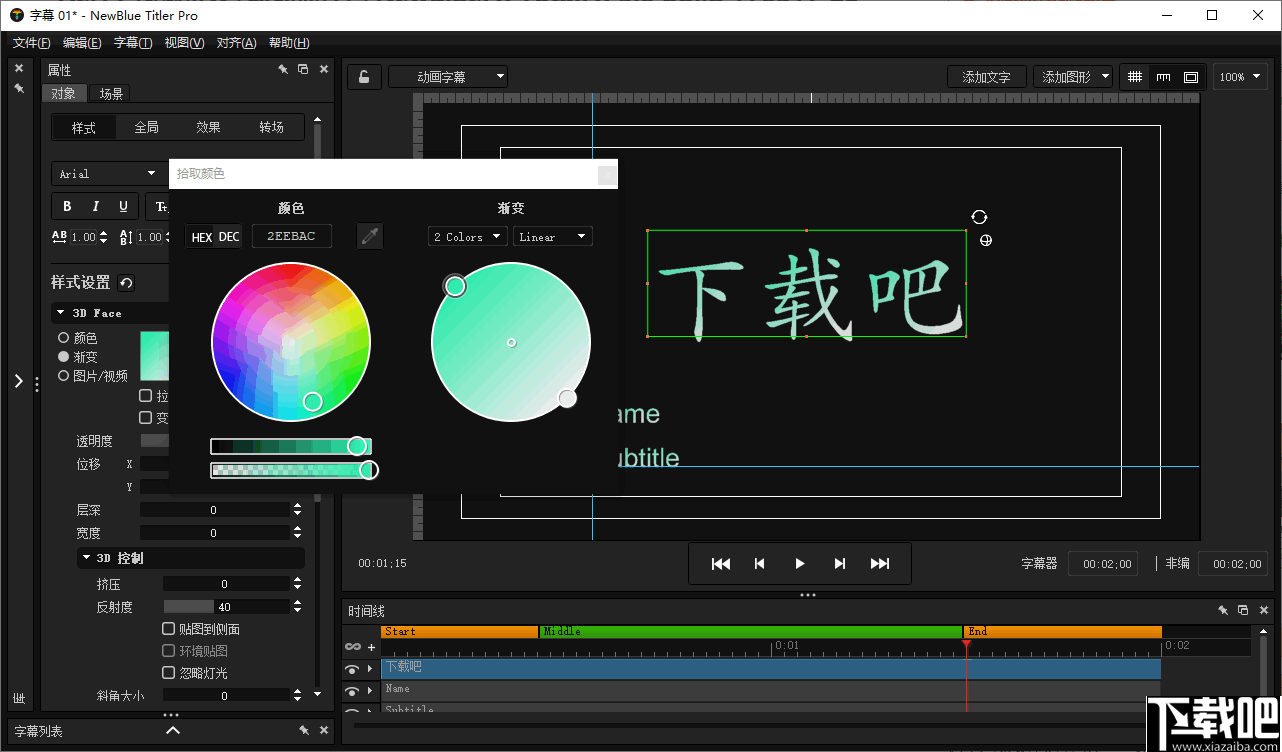This screenshot has width=1282, height=752.
Task: Select the eyedropper tool in the color picker
Action: point(367,235)
